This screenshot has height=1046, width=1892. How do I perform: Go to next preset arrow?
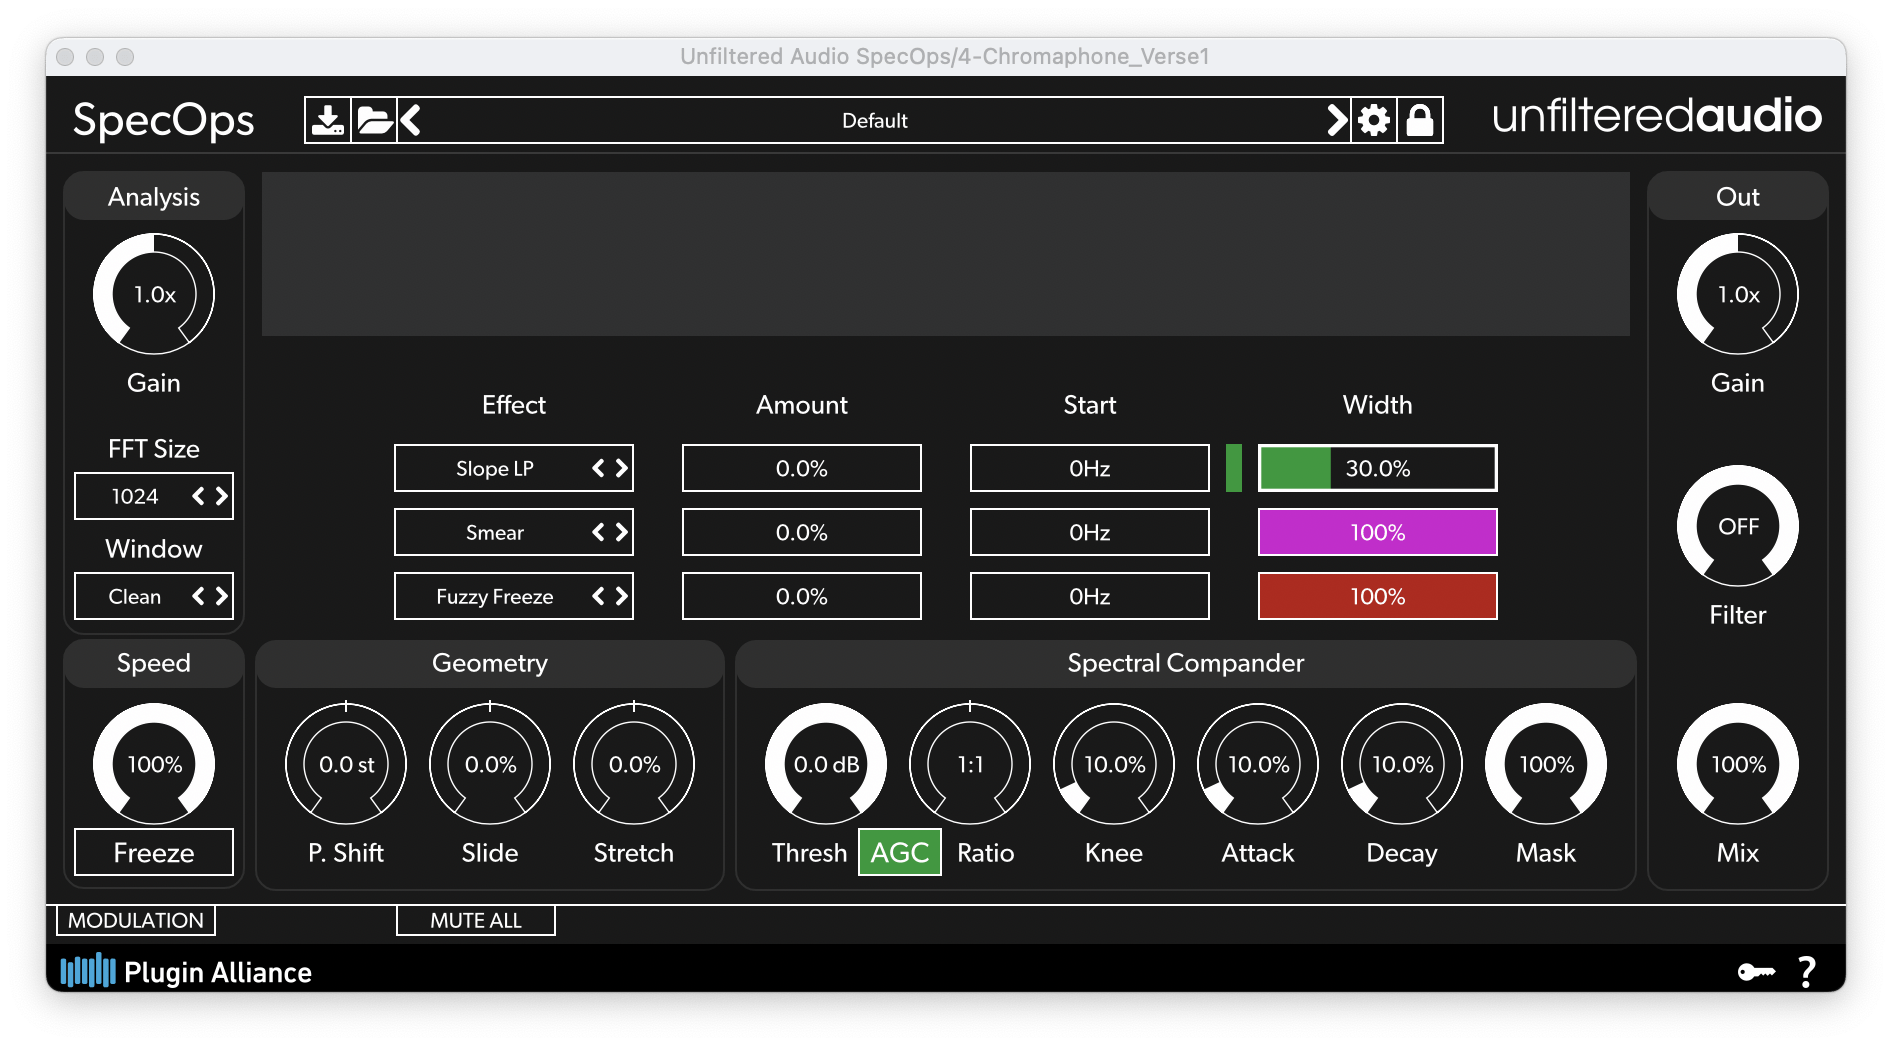[1336, 120]
